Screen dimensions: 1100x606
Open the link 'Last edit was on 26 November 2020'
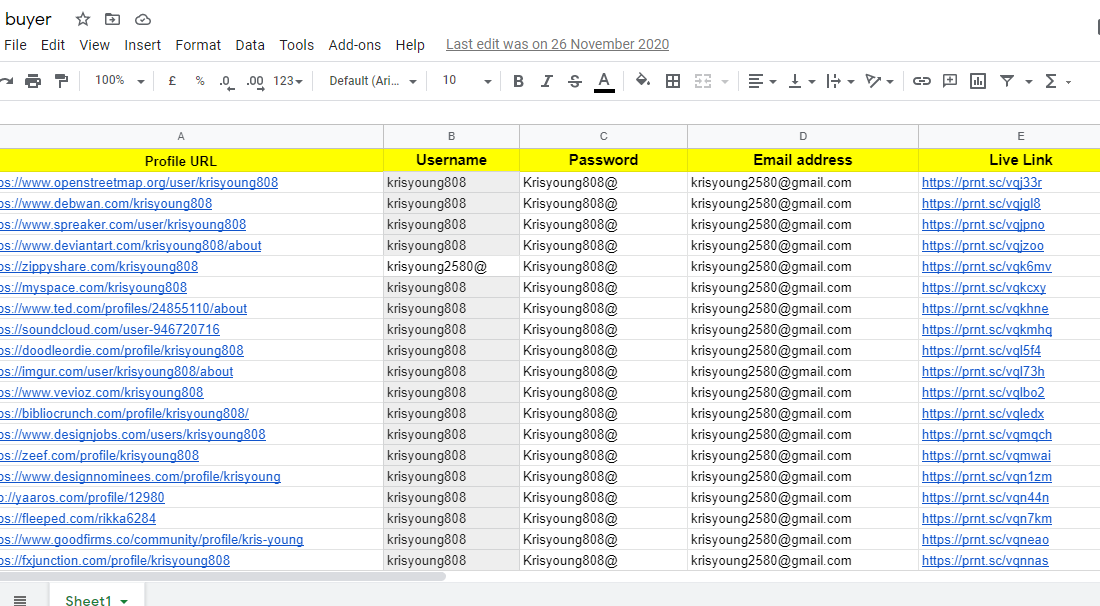(557, 44)
